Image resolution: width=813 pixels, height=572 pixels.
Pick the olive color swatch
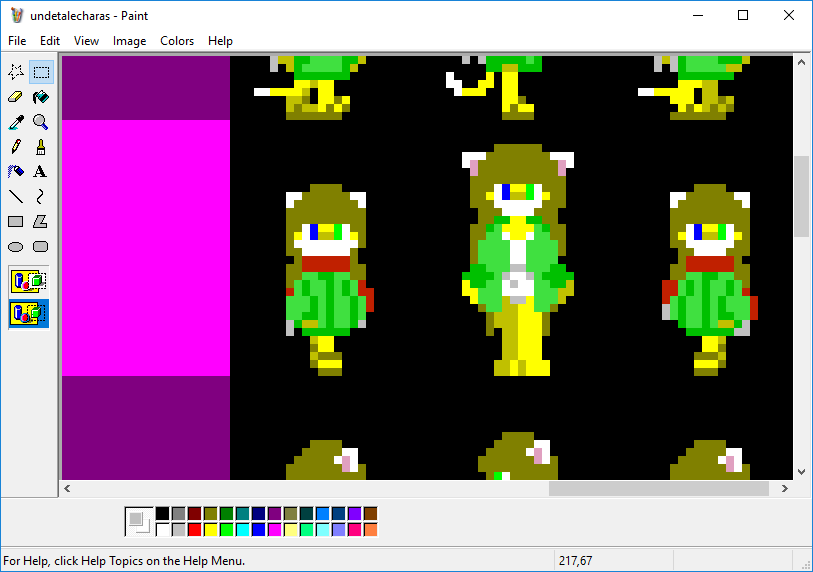click(211, 513)
